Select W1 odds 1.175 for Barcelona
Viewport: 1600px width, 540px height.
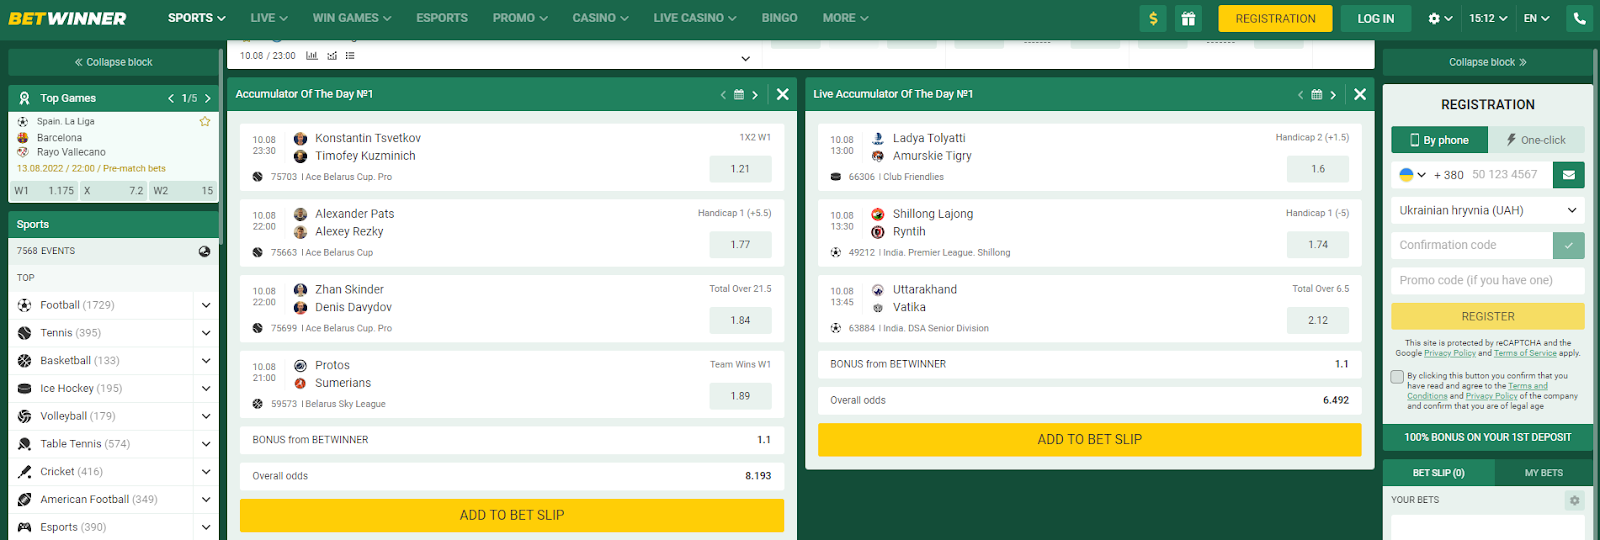click(45, 190)
